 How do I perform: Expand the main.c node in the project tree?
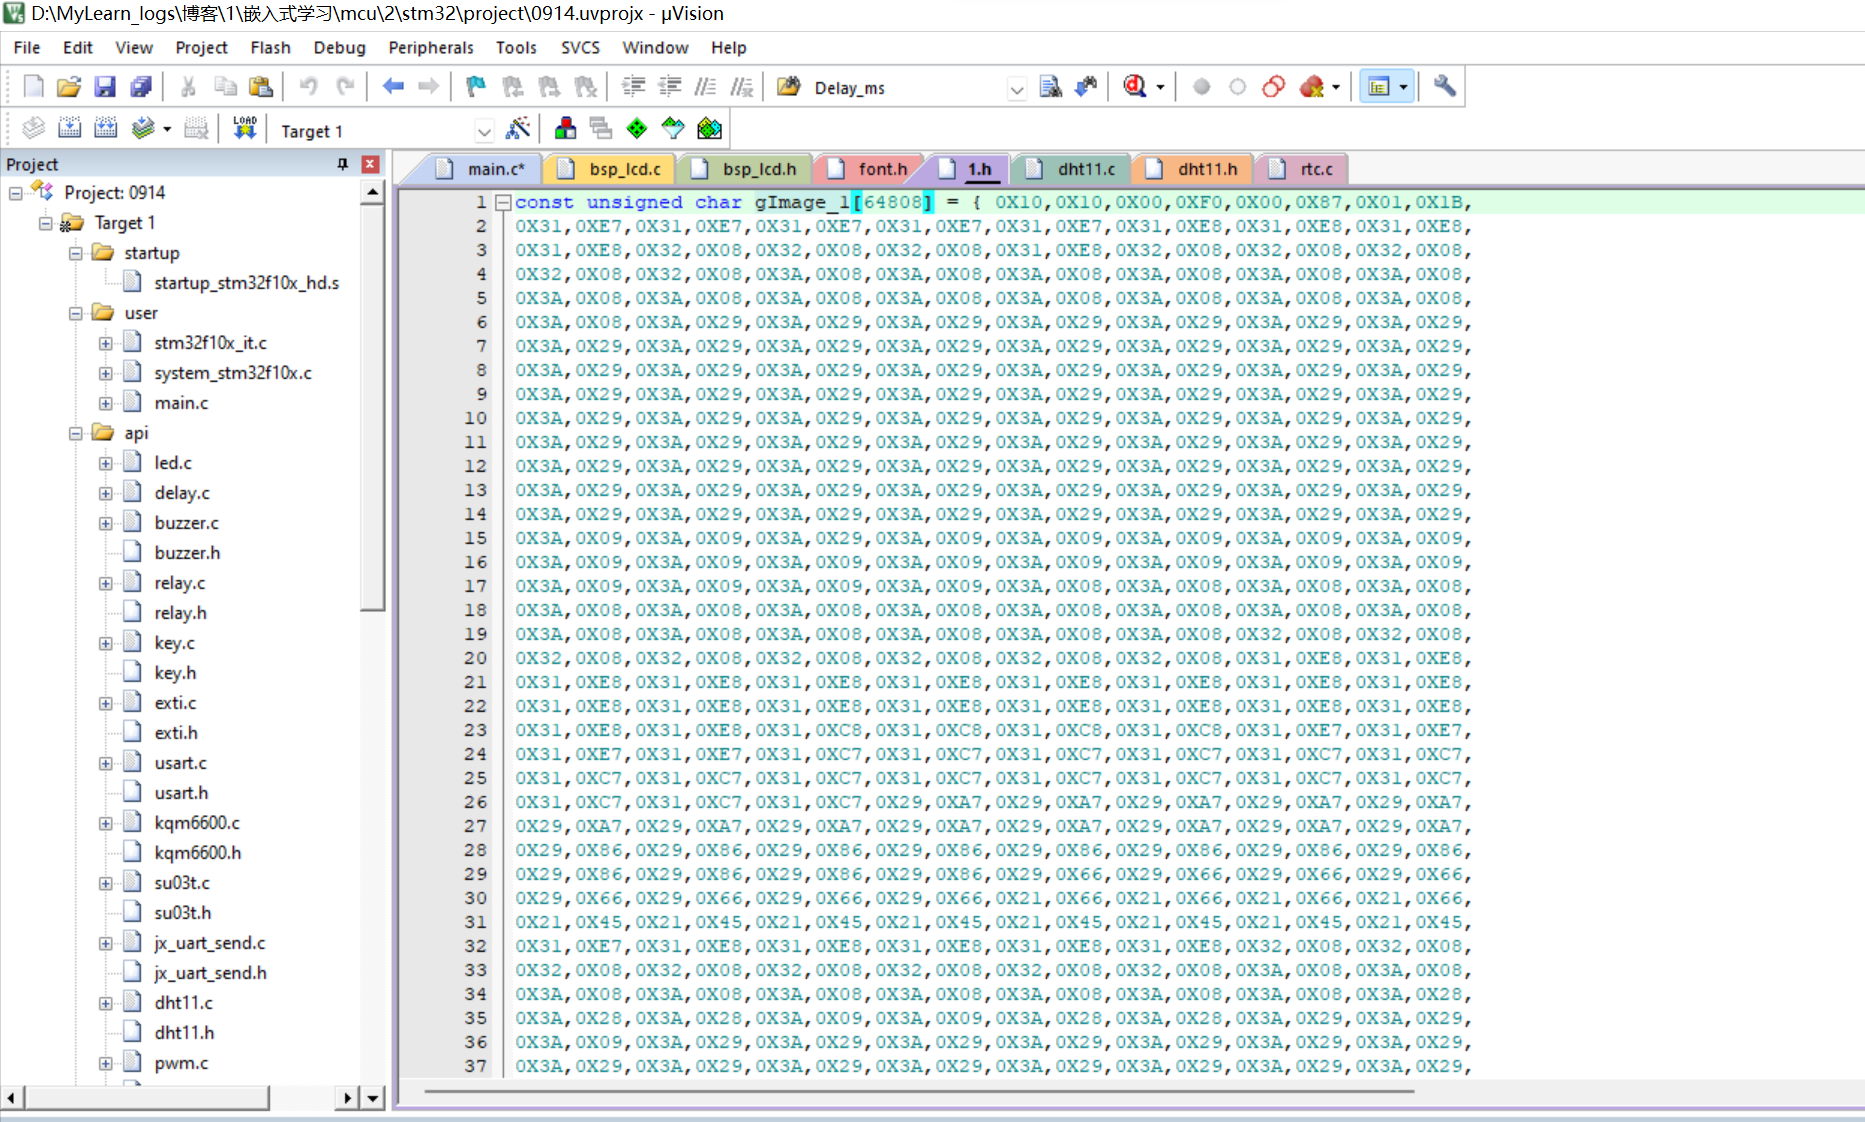coord(105,403)
